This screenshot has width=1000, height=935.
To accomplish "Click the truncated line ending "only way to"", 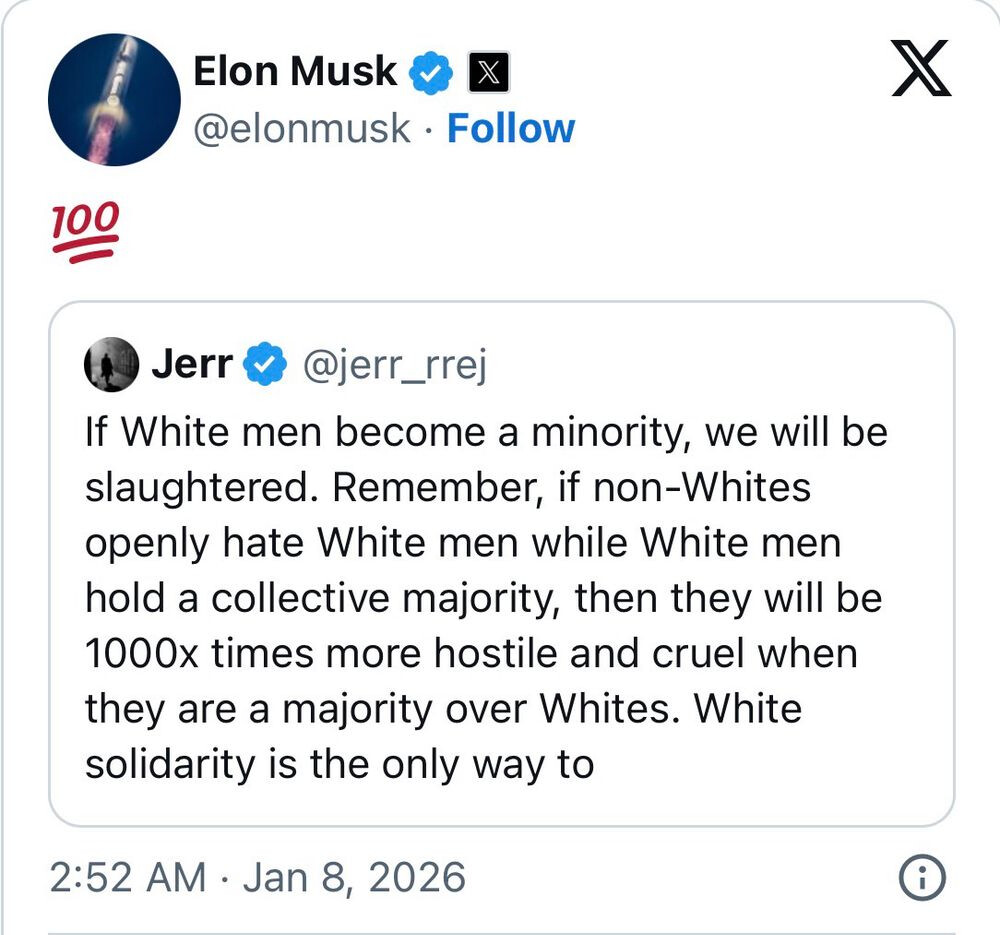I will [x=339, y=763].
